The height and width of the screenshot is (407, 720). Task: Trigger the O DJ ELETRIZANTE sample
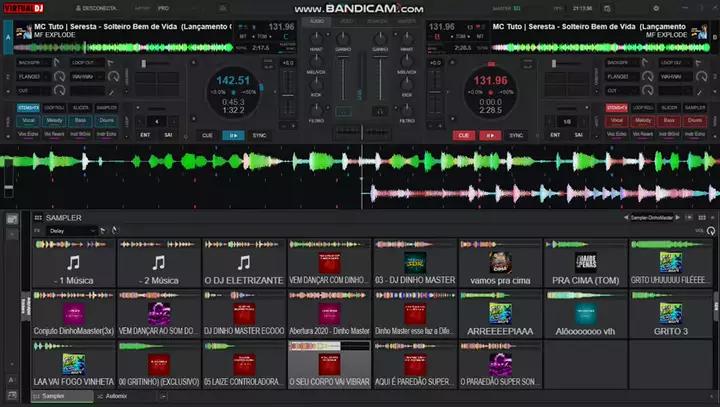pyautogui.click(x=244, y=263)
